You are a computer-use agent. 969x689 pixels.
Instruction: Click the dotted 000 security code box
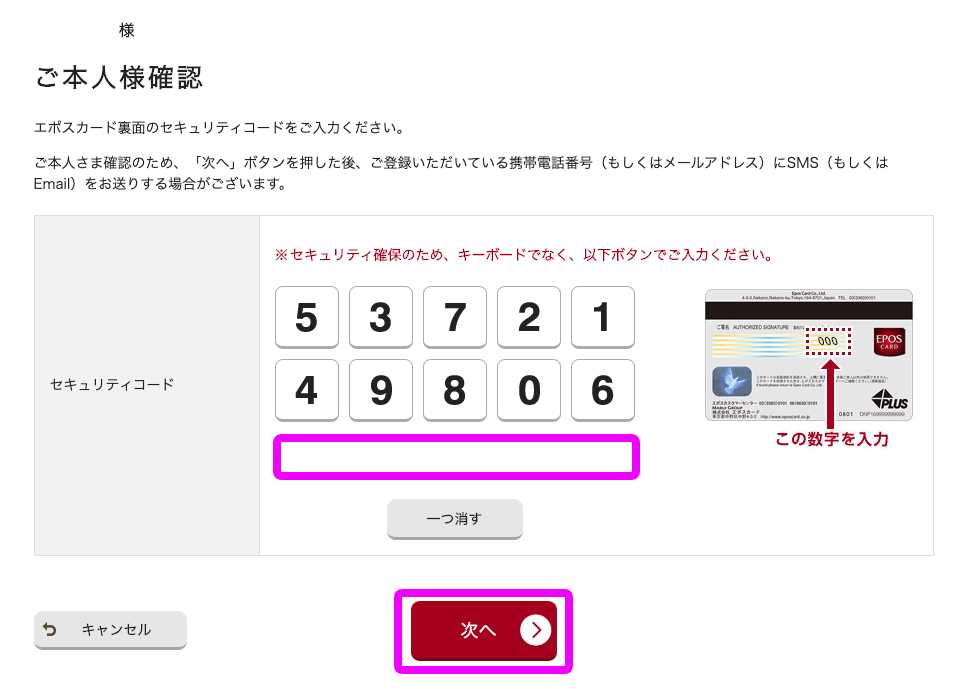click(x=828, y=341)
